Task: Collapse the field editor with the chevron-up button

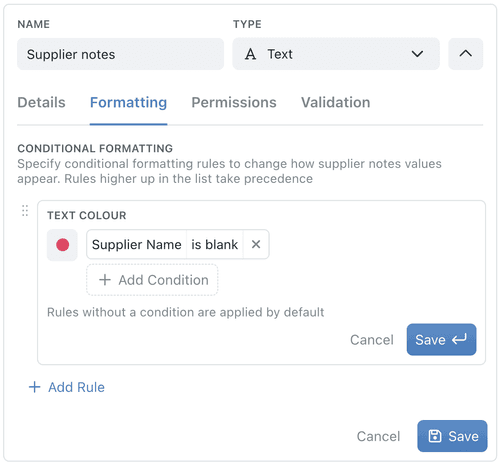Action: (x=465, y=54)
